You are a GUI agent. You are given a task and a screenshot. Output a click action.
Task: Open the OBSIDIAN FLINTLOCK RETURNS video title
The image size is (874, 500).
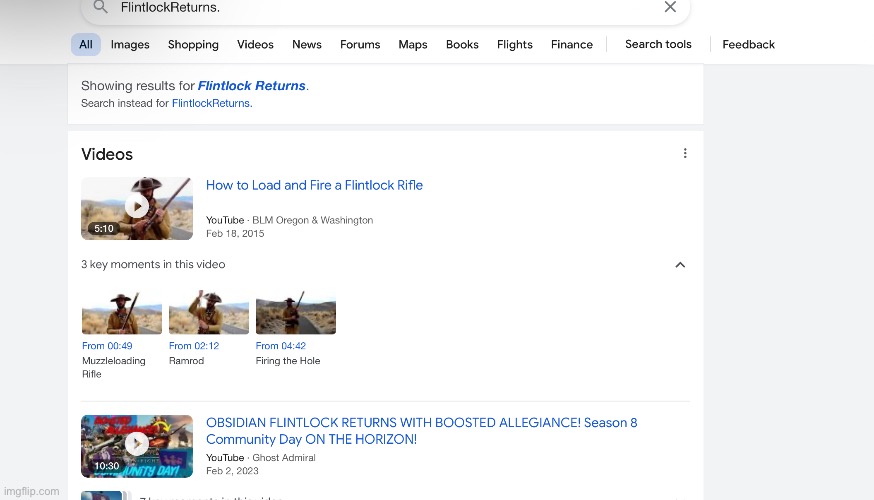tap(421, 431)
